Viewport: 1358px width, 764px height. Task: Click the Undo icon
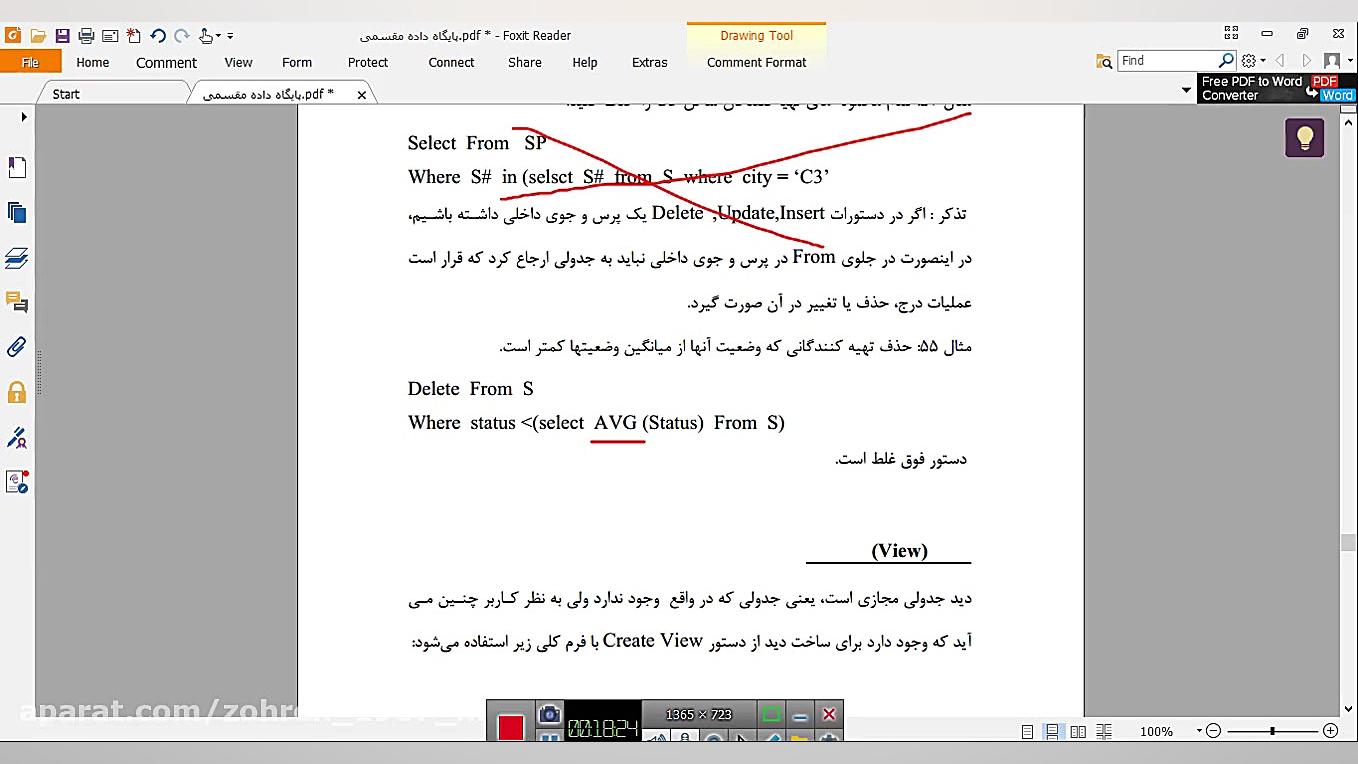click(159, 36)
